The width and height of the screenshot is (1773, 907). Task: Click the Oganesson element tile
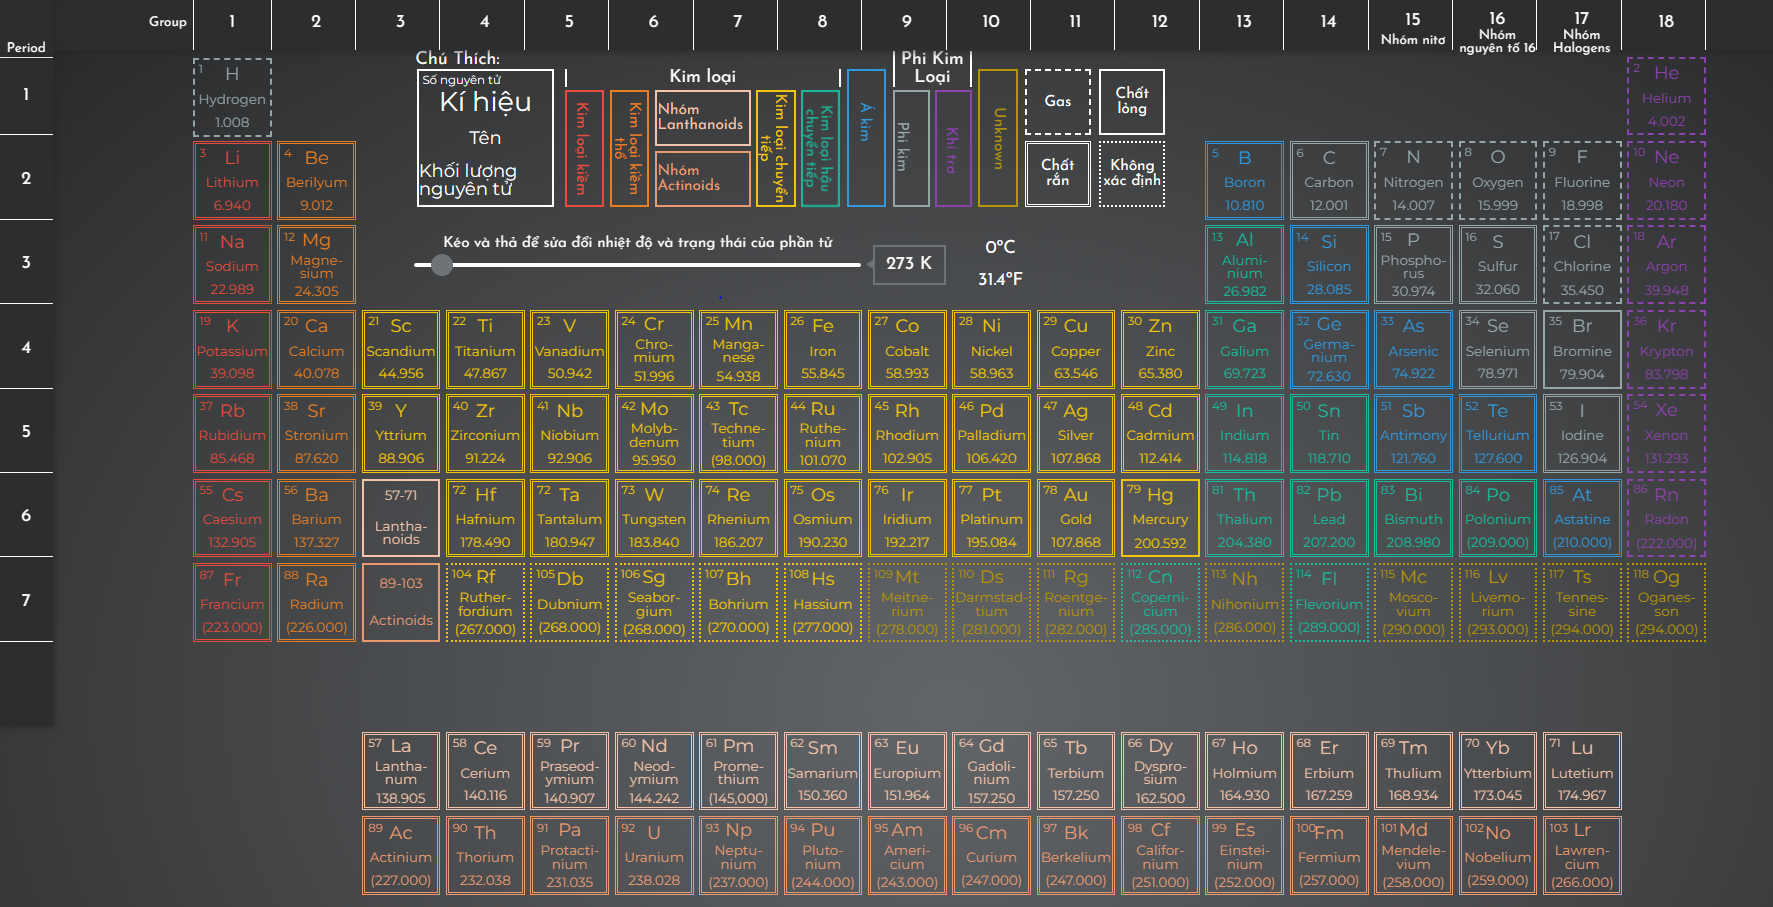1666,602
